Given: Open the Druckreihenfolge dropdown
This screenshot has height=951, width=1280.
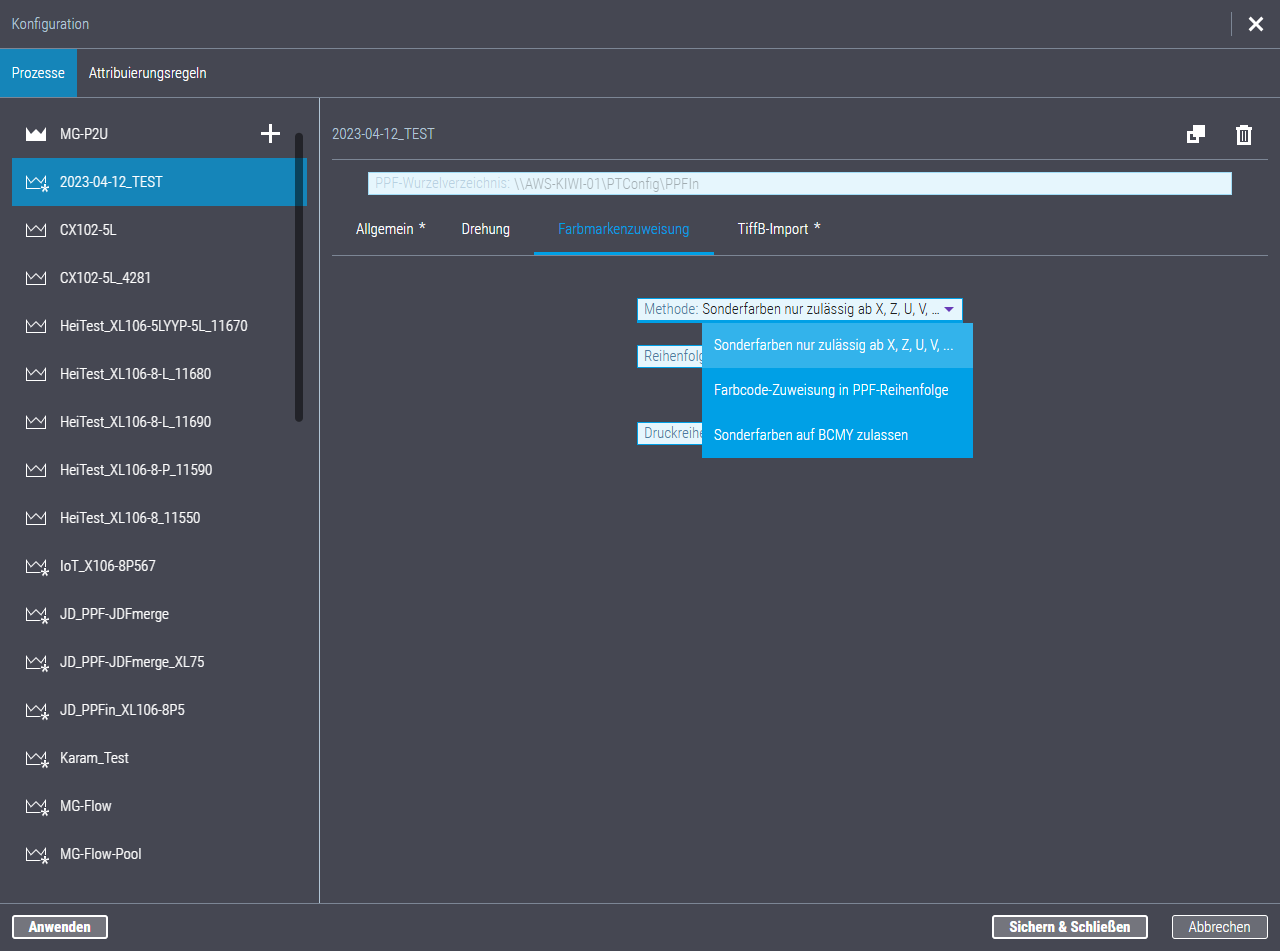Looking at the screenshot, I should coord(671,433).
